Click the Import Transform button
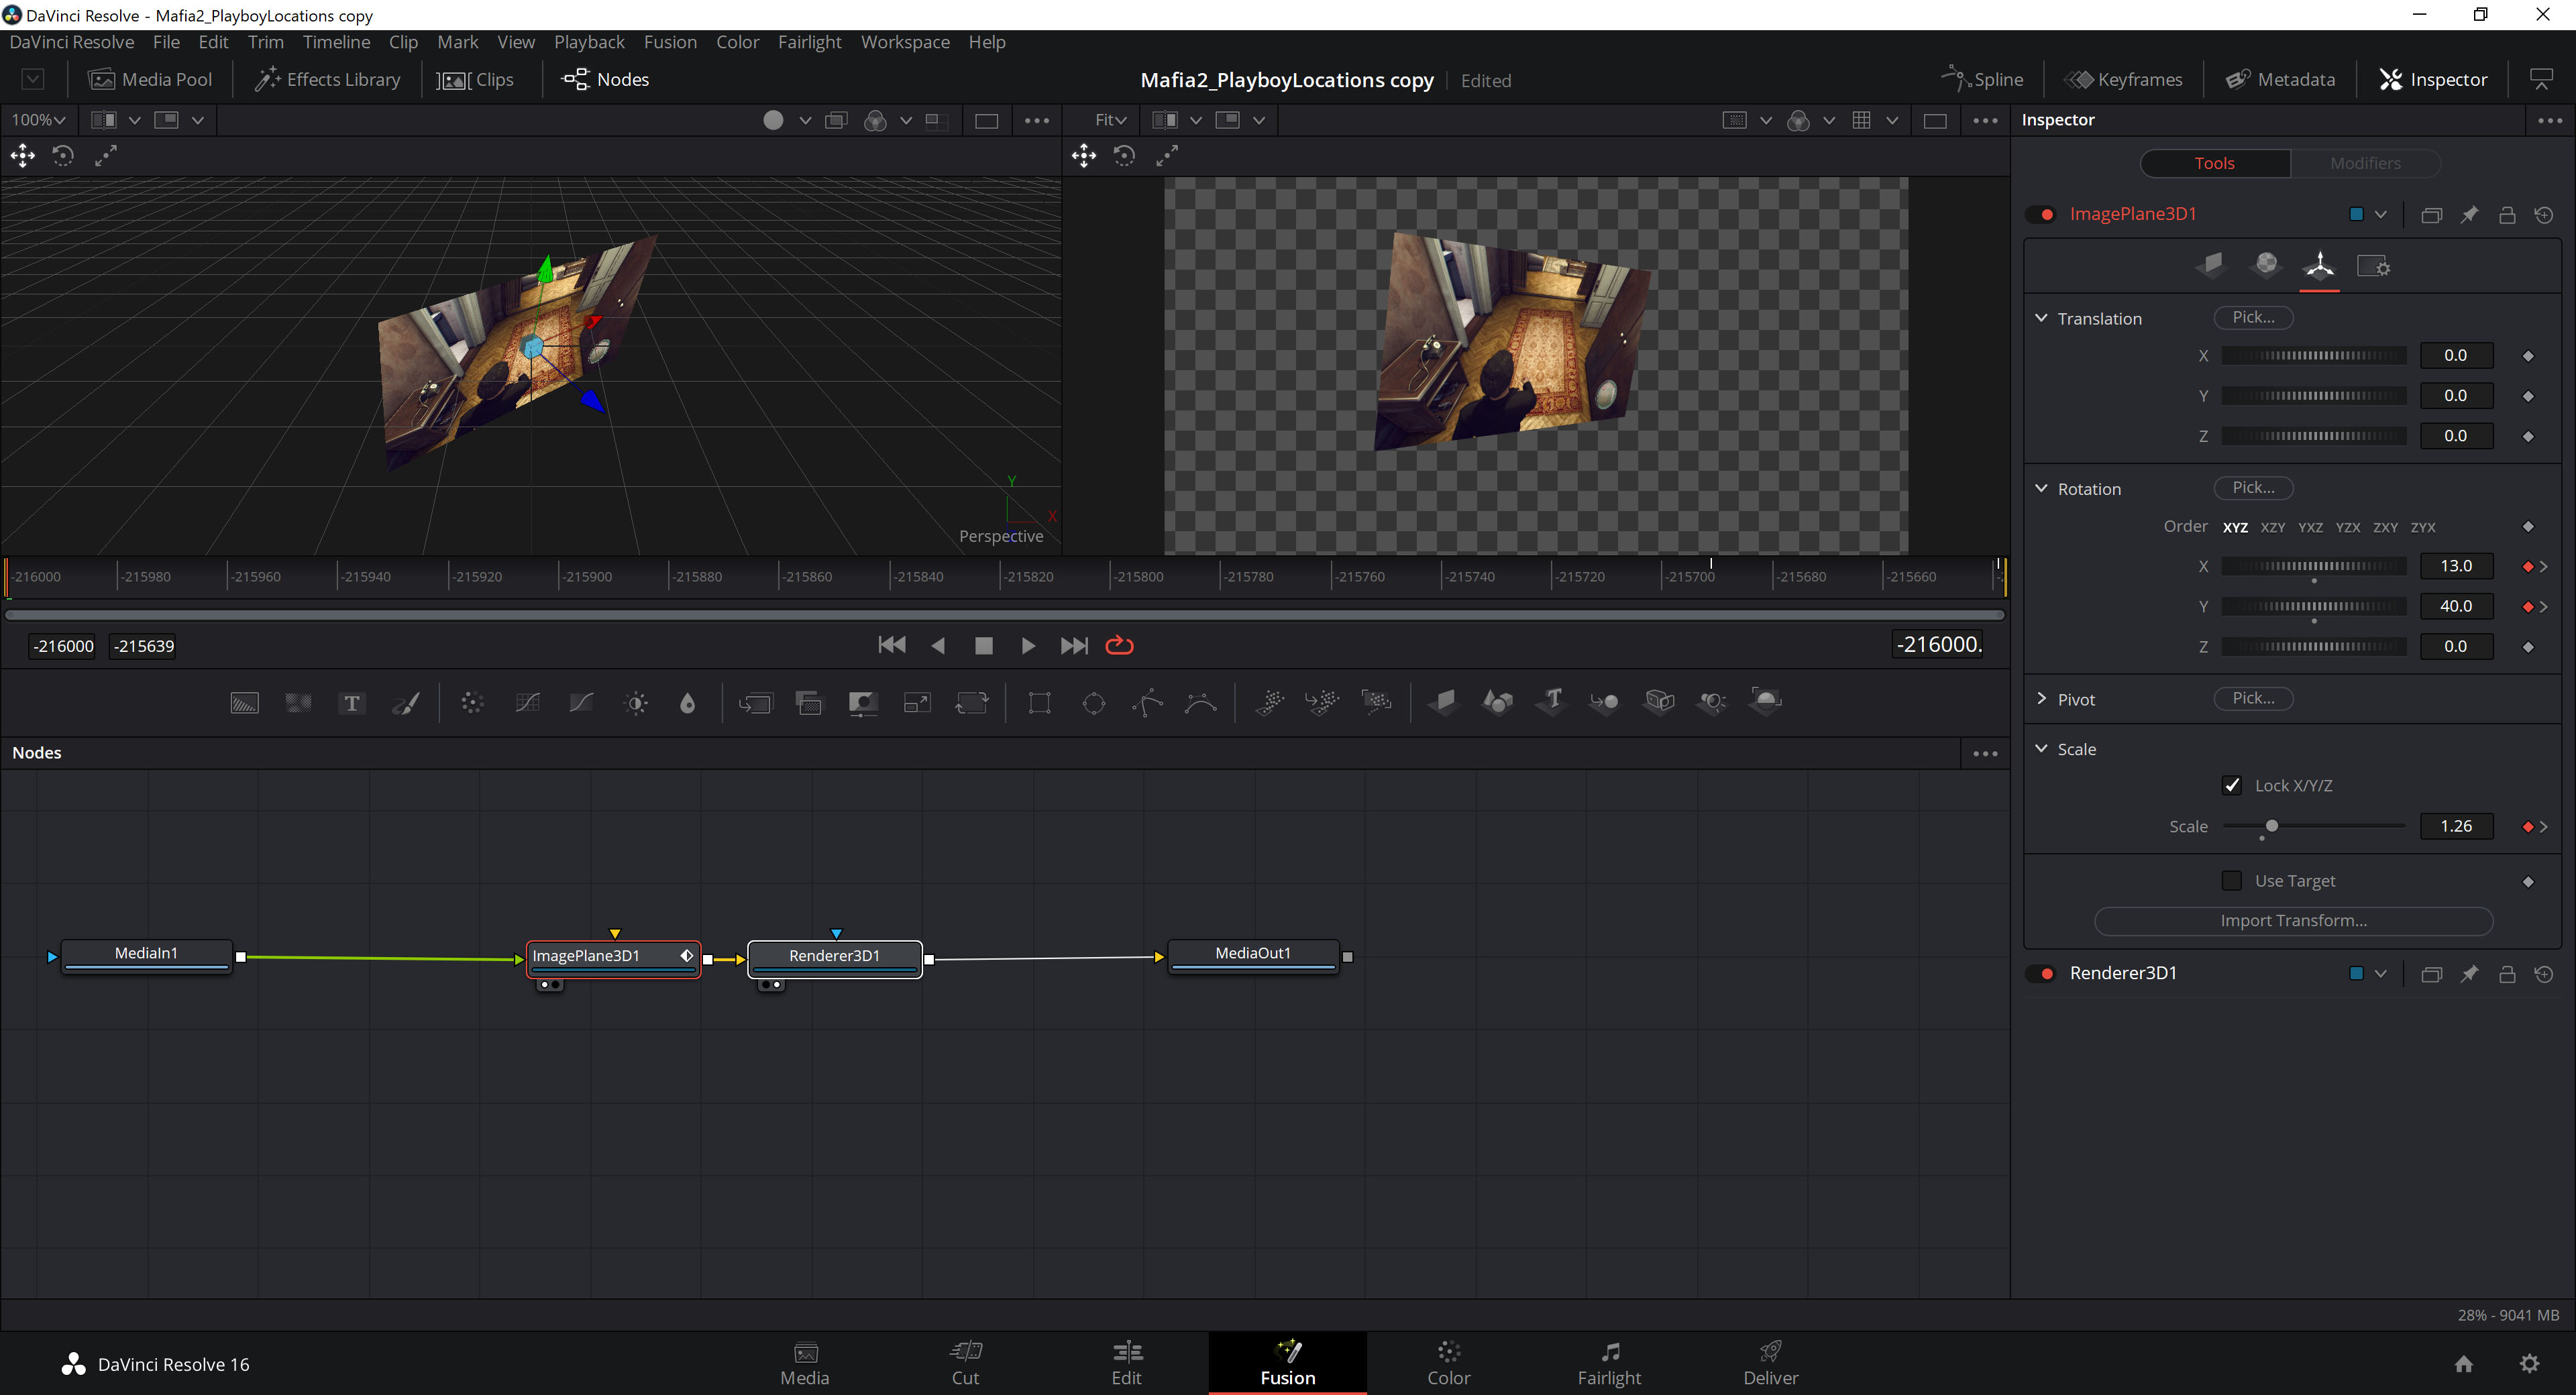The image size is (2576, 1395). [x=2293, y=920]
